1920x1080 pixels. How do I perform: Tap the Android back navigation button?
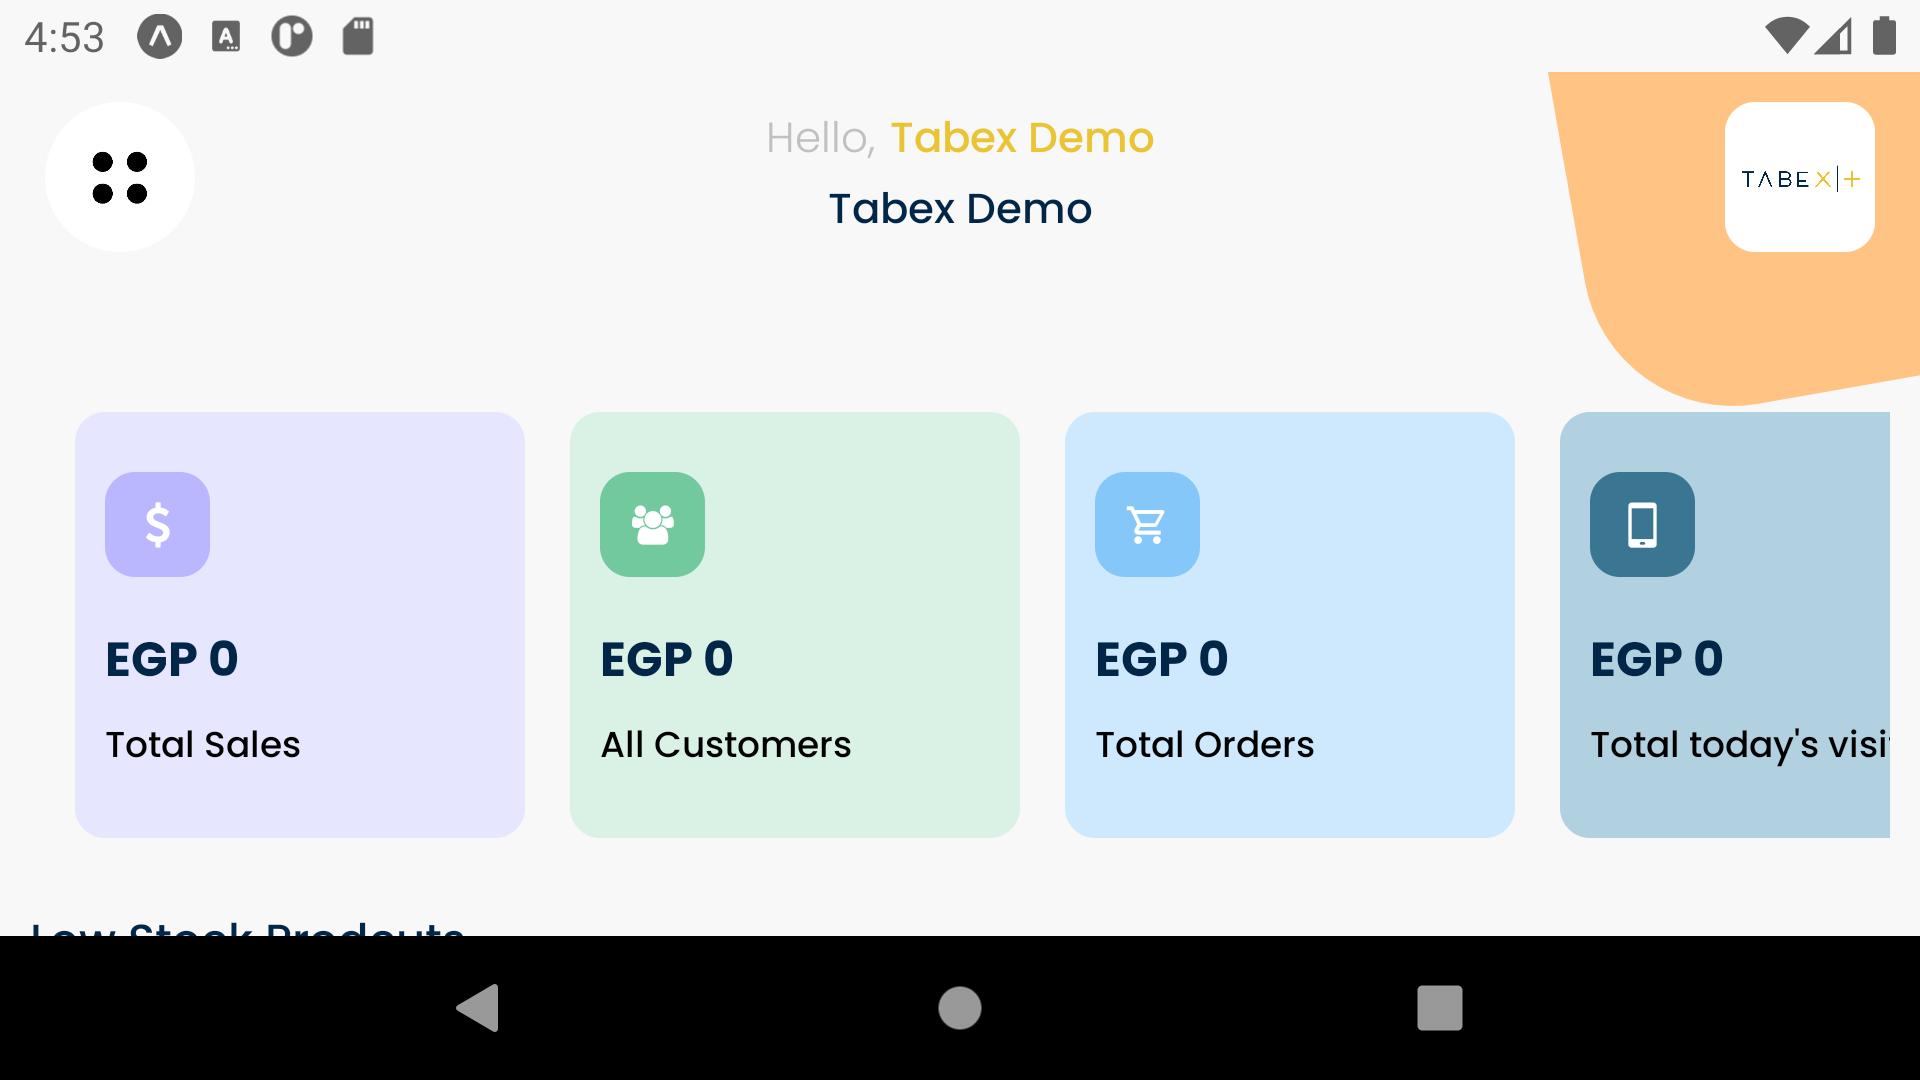[478, 1008]
